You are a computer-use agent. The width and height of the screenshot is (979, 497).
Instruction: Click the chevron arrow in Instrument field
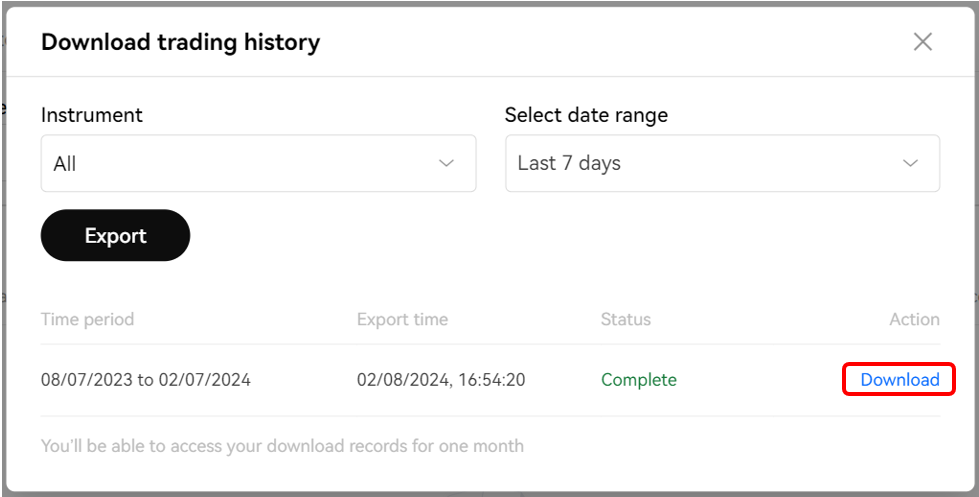[x=447, y=164]
